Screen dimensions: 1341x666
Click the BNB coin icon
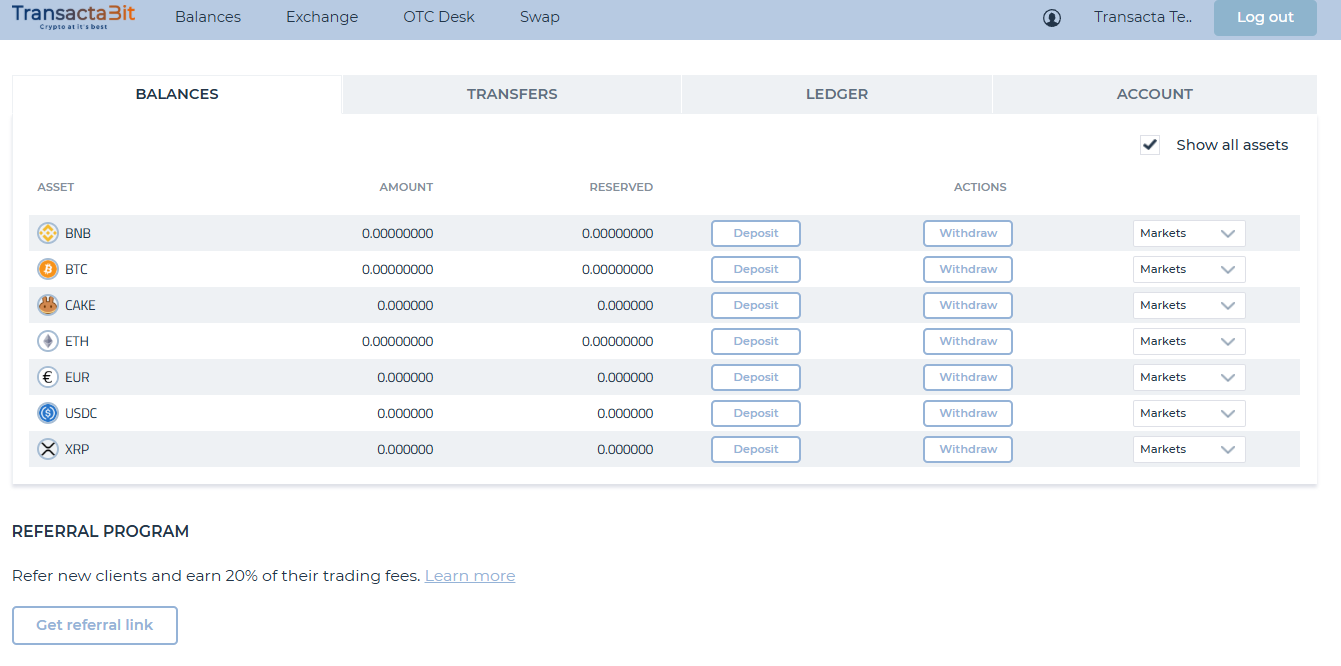[48, 233]
